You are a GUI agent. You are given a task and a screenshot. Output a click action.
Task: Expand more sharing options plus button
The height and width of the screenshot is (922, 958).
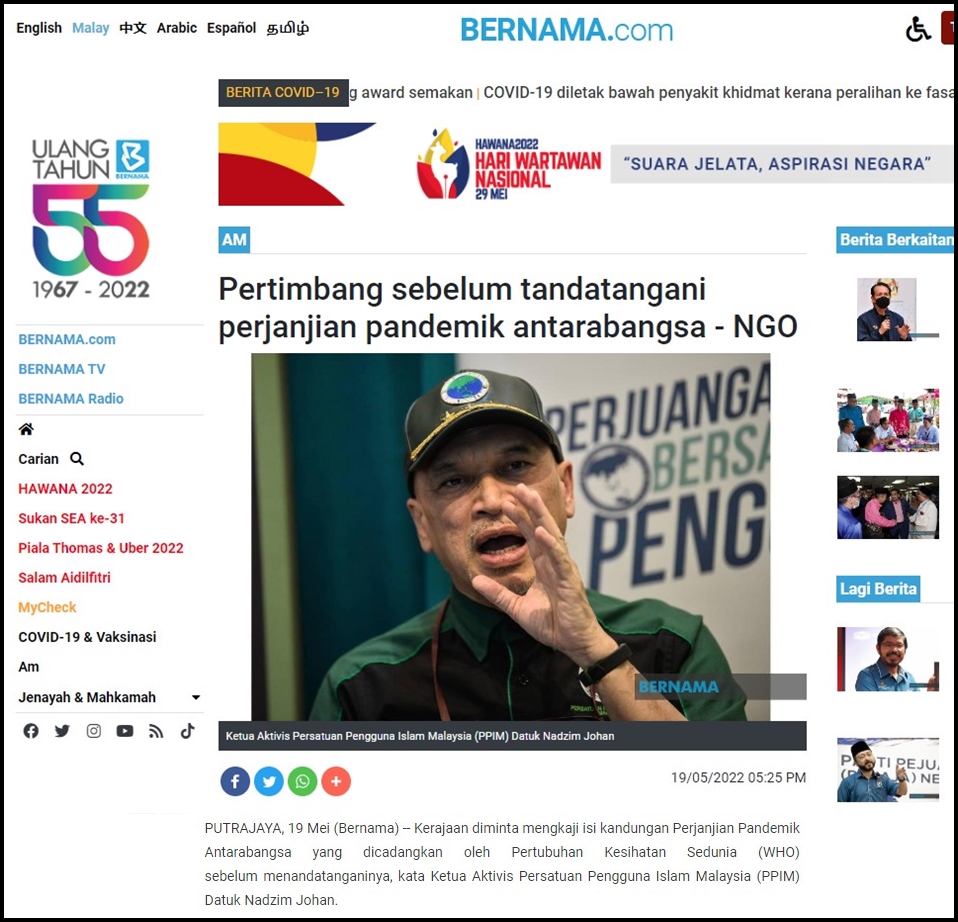pyautogui.click(x=336, y=781)
